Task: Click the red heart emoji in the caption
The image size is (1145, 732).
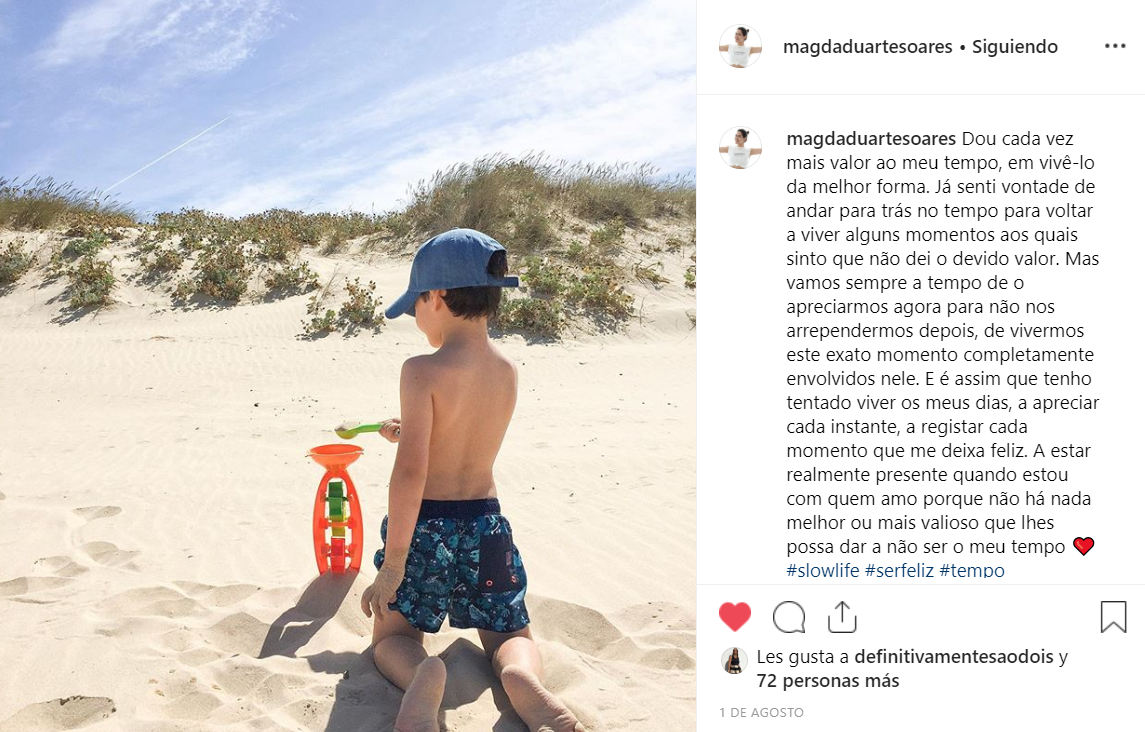Action: (x=1084, y=546)
